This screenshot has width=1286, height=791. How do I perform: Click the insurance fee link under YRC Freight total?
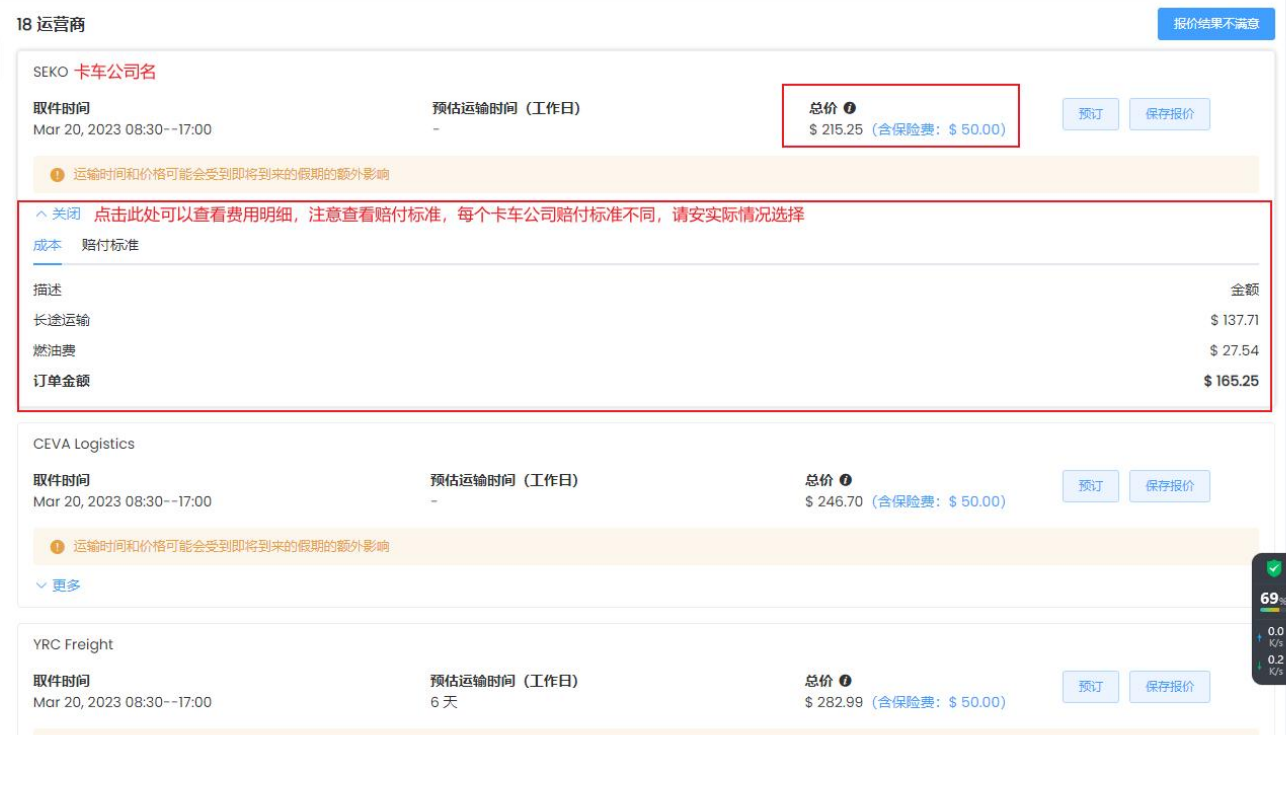[939, 703]
